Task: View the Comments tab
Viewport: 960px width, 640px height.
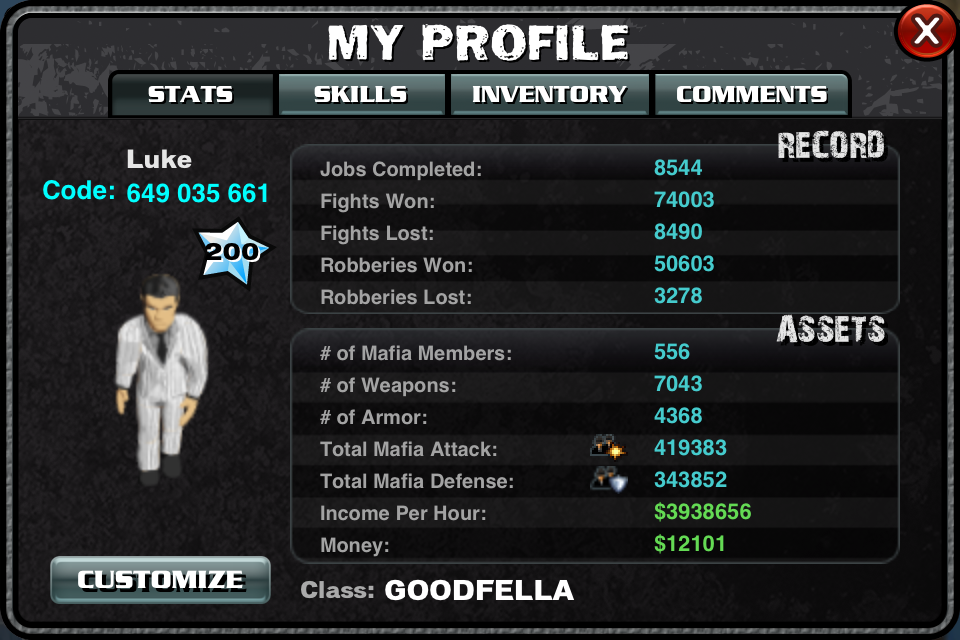Action: point(752,94)
